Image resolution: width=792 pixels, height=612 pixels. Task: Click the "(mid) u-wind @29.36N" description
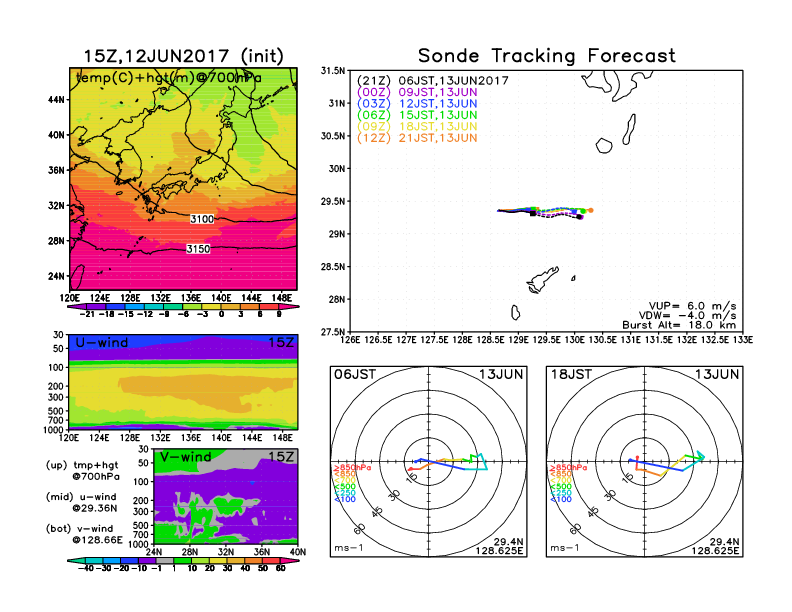(x=81, y=502)
